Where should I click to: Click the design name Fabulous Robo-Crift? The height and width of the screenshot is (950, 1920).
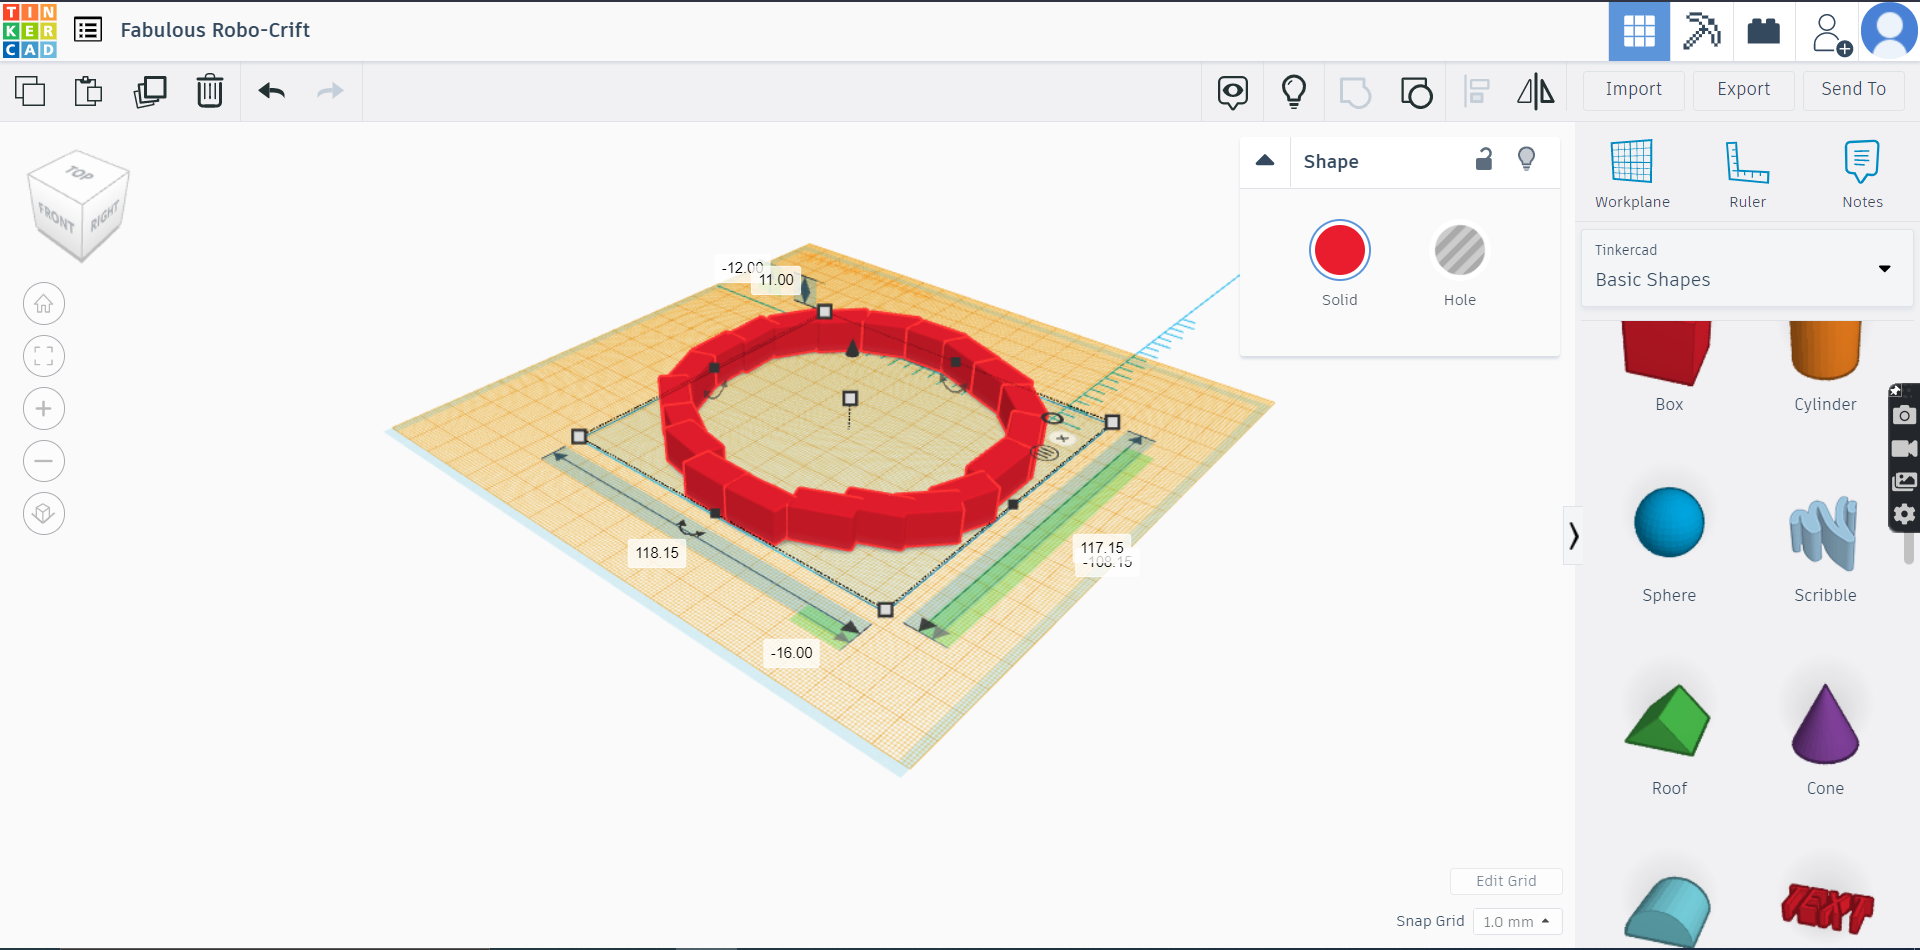215,30
